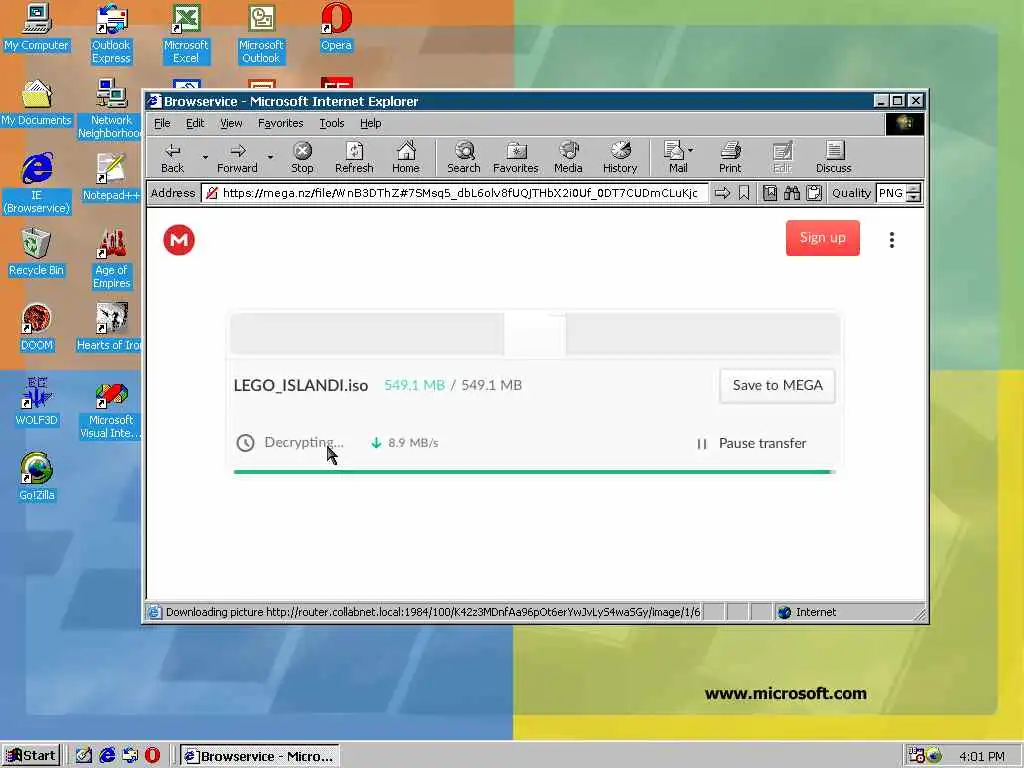Click Browservice taskbar button
1024x768 pixels.
tap(259, 756)
